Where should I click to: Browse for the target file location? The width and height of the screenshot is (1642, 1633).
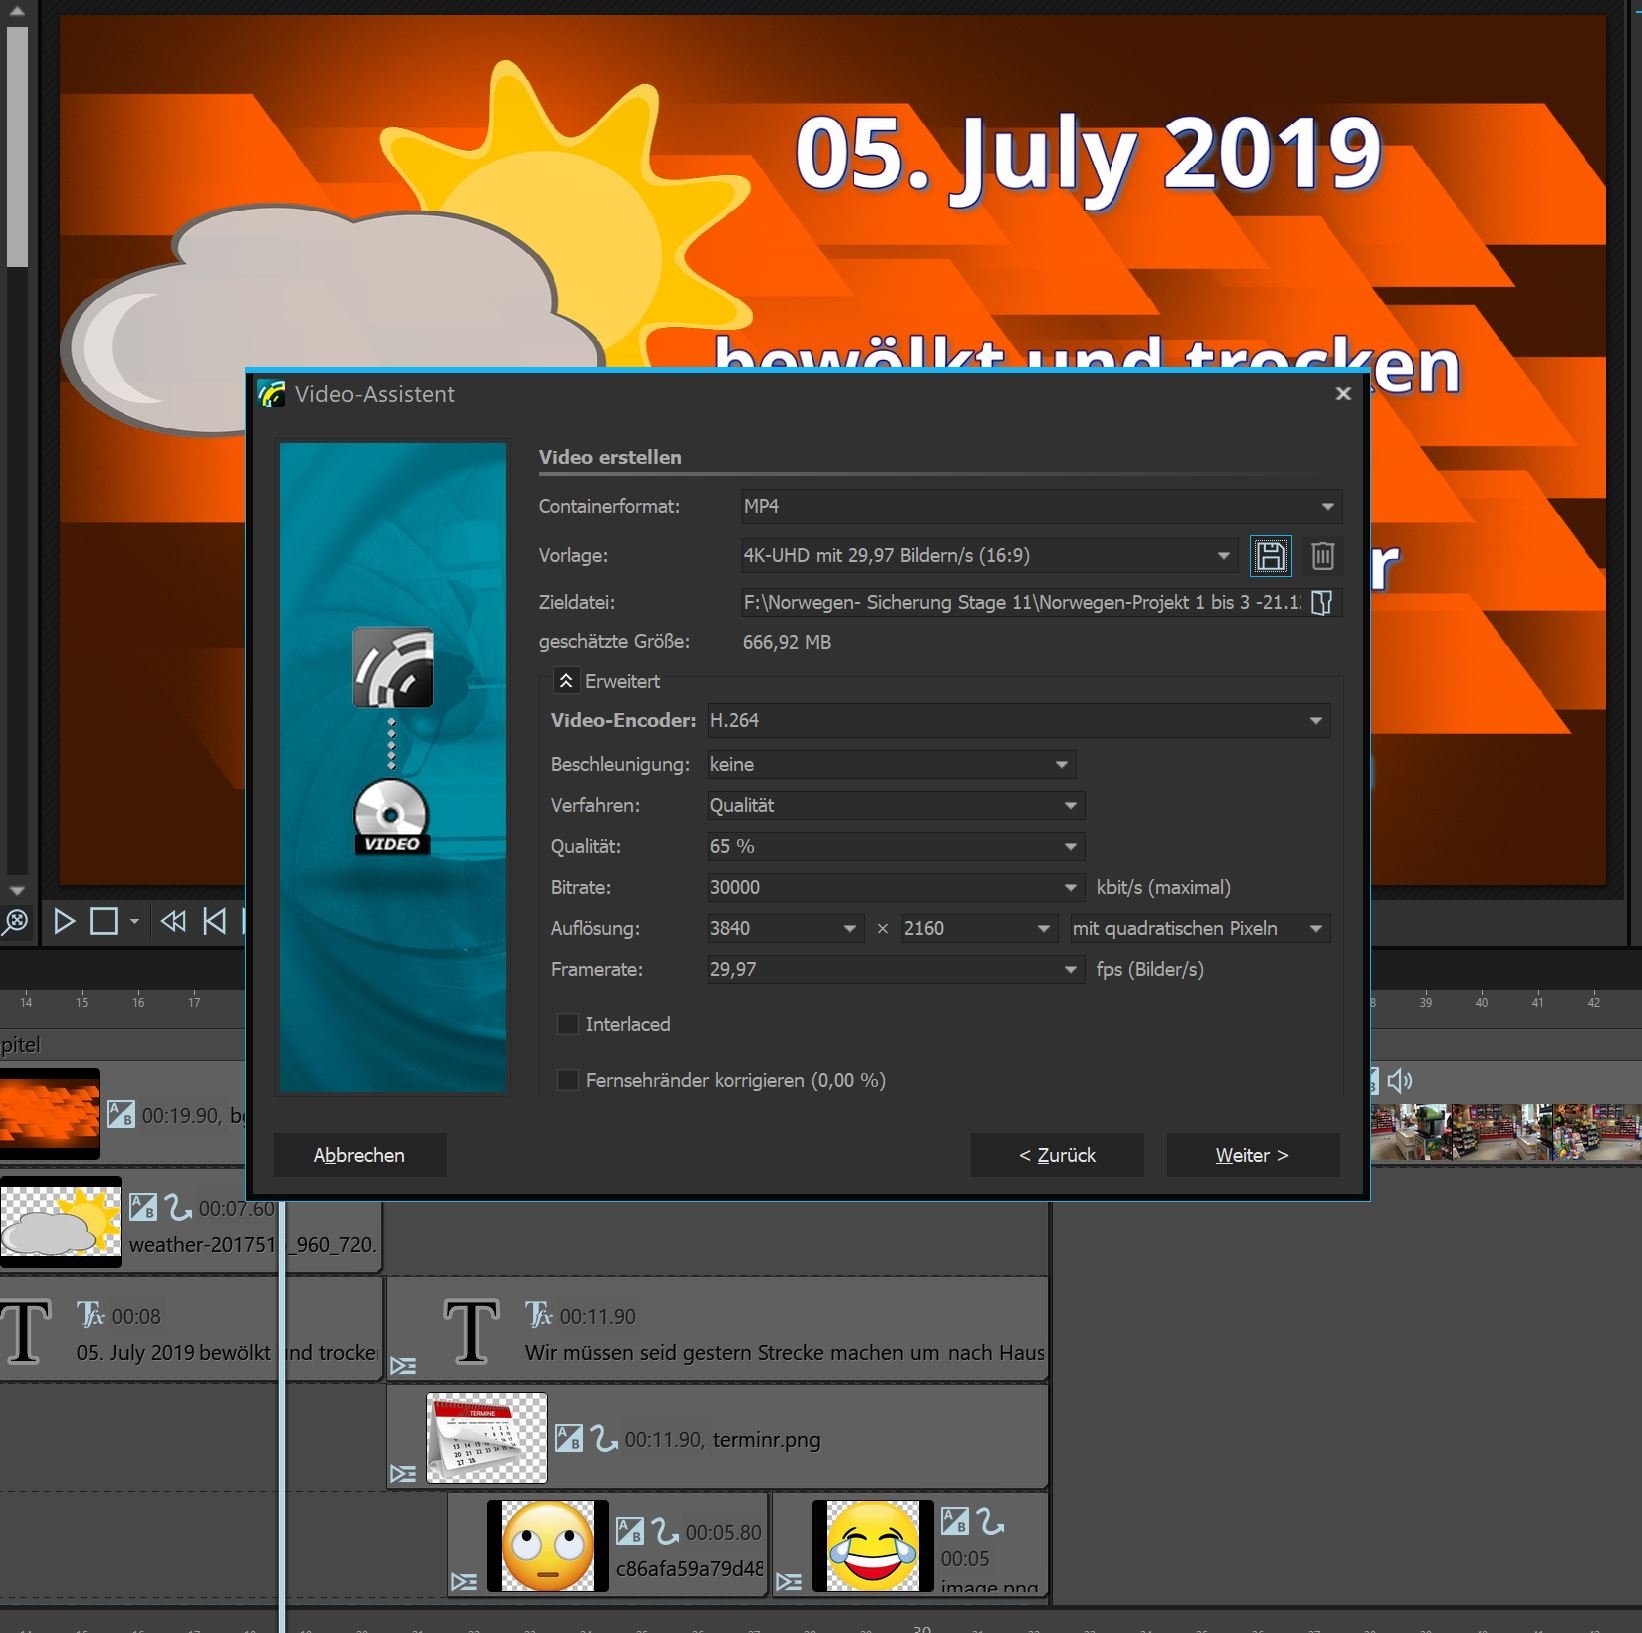click(1321, 603)
